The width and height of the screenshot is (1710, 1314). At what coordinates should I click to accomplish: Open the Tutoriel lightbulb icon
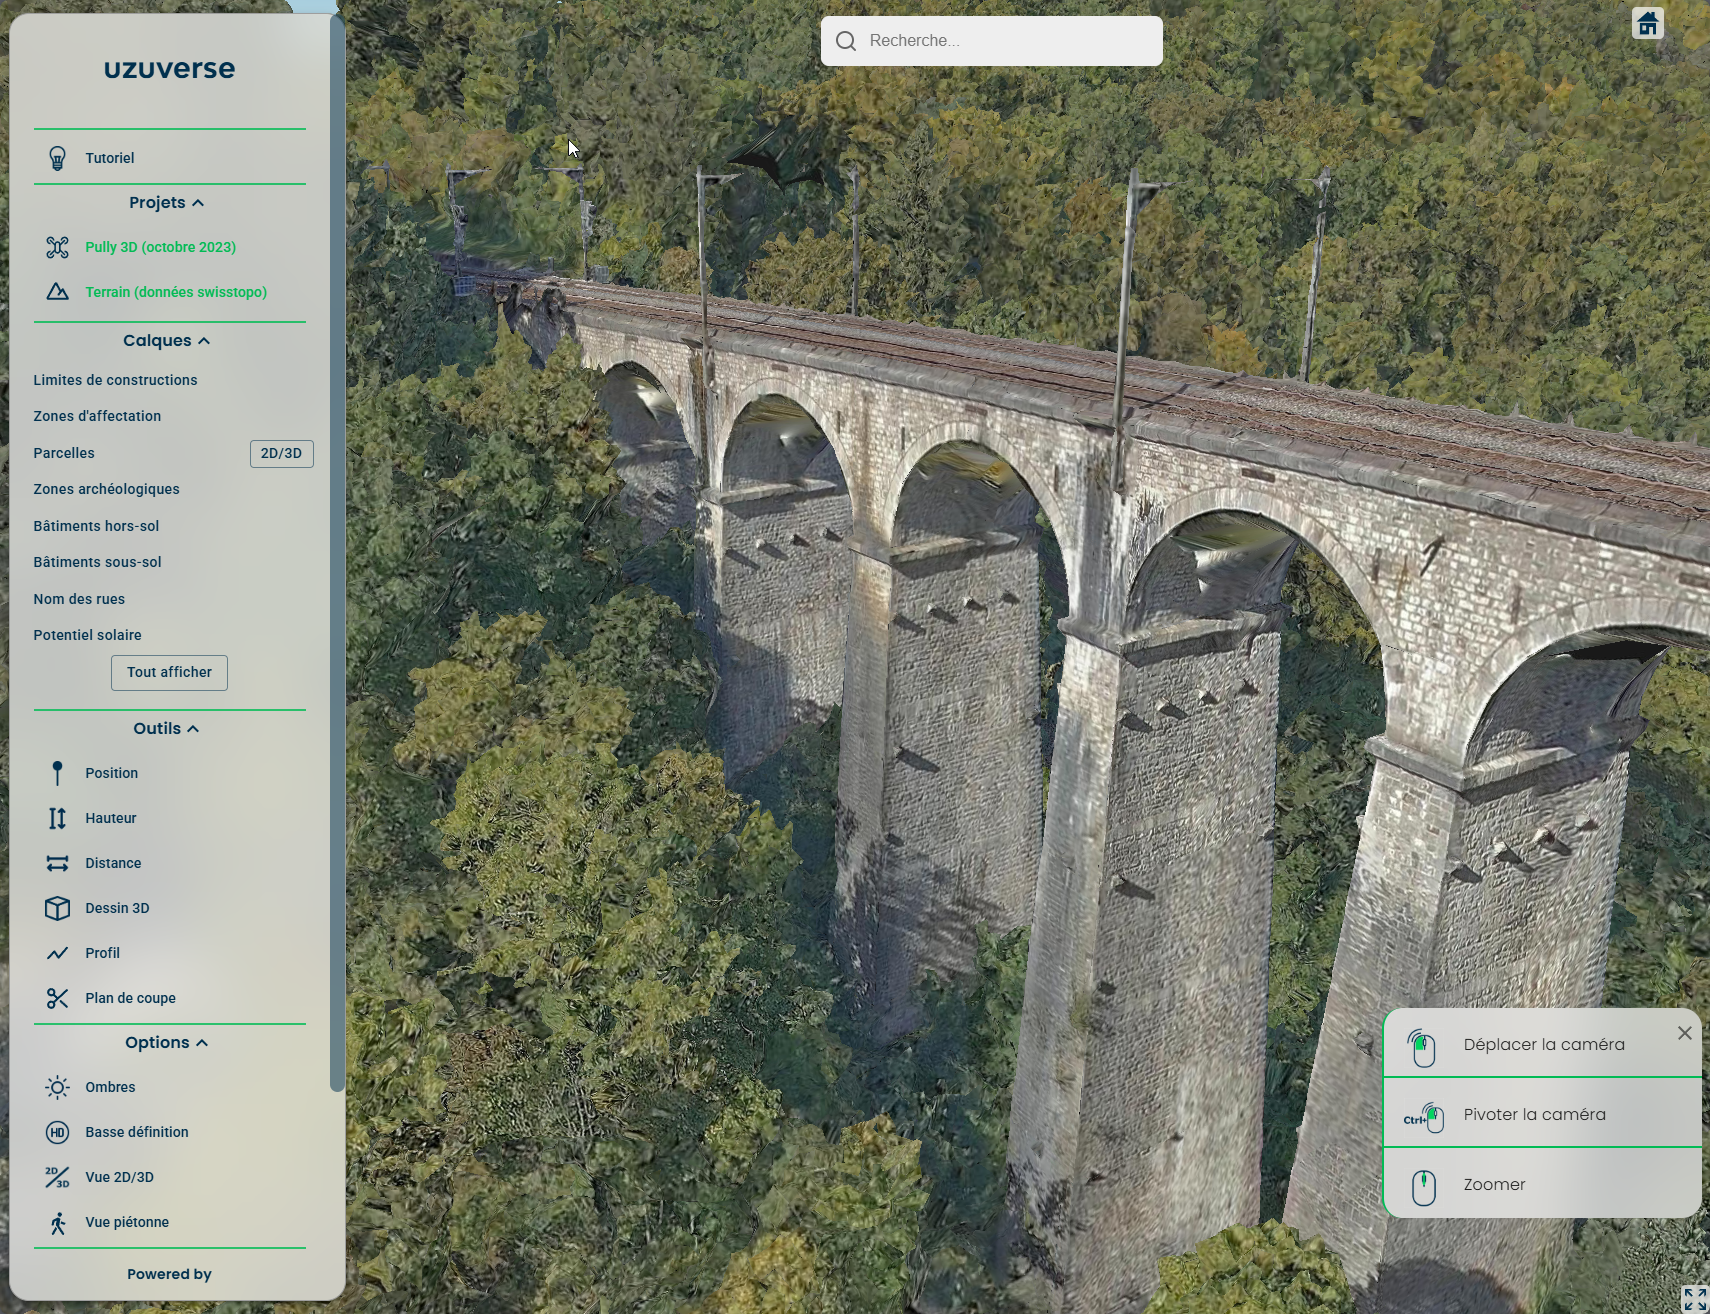click(57, 158)
